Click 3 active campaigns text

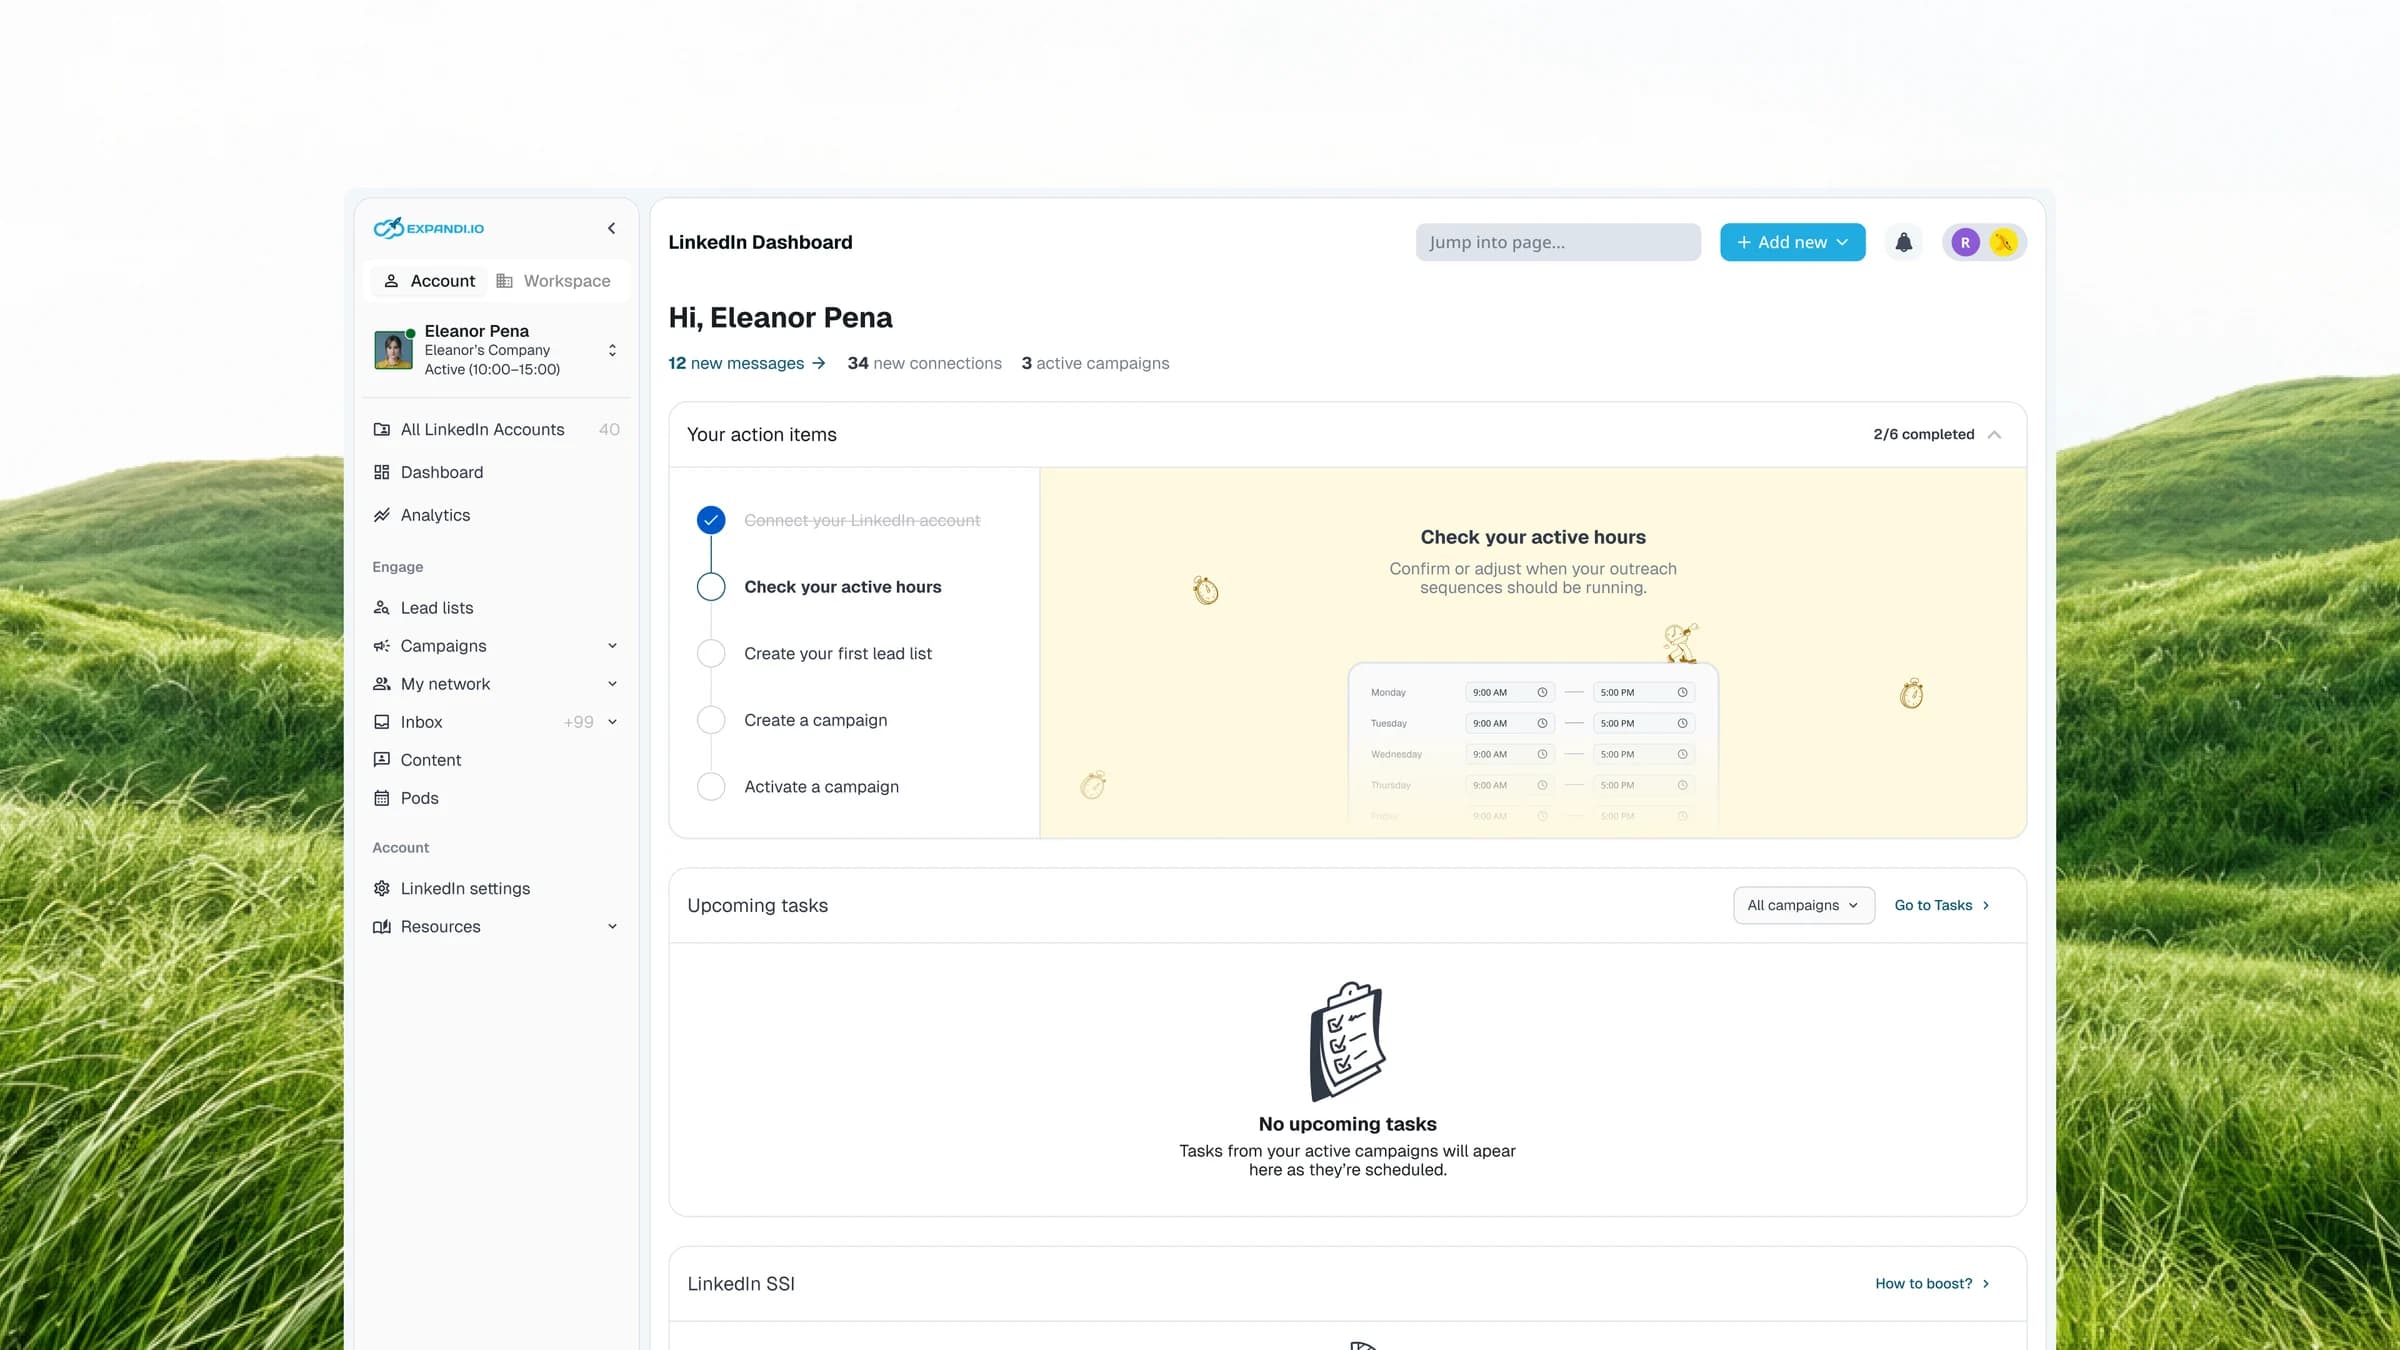click(1095, 363)
